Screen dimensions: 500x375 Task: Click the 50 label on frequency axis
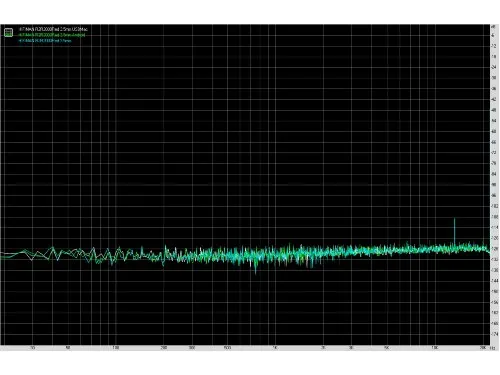pos(67,348)
